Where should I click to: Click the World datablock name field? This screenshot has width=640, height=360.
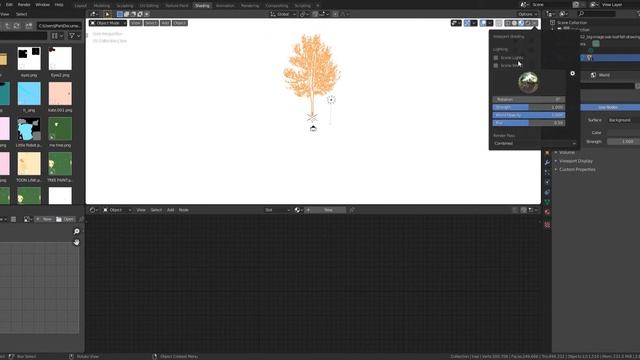pos(608,86)
